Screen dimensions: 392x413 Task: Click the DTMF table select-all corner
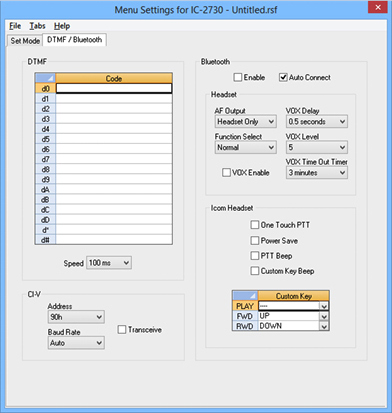45,78
